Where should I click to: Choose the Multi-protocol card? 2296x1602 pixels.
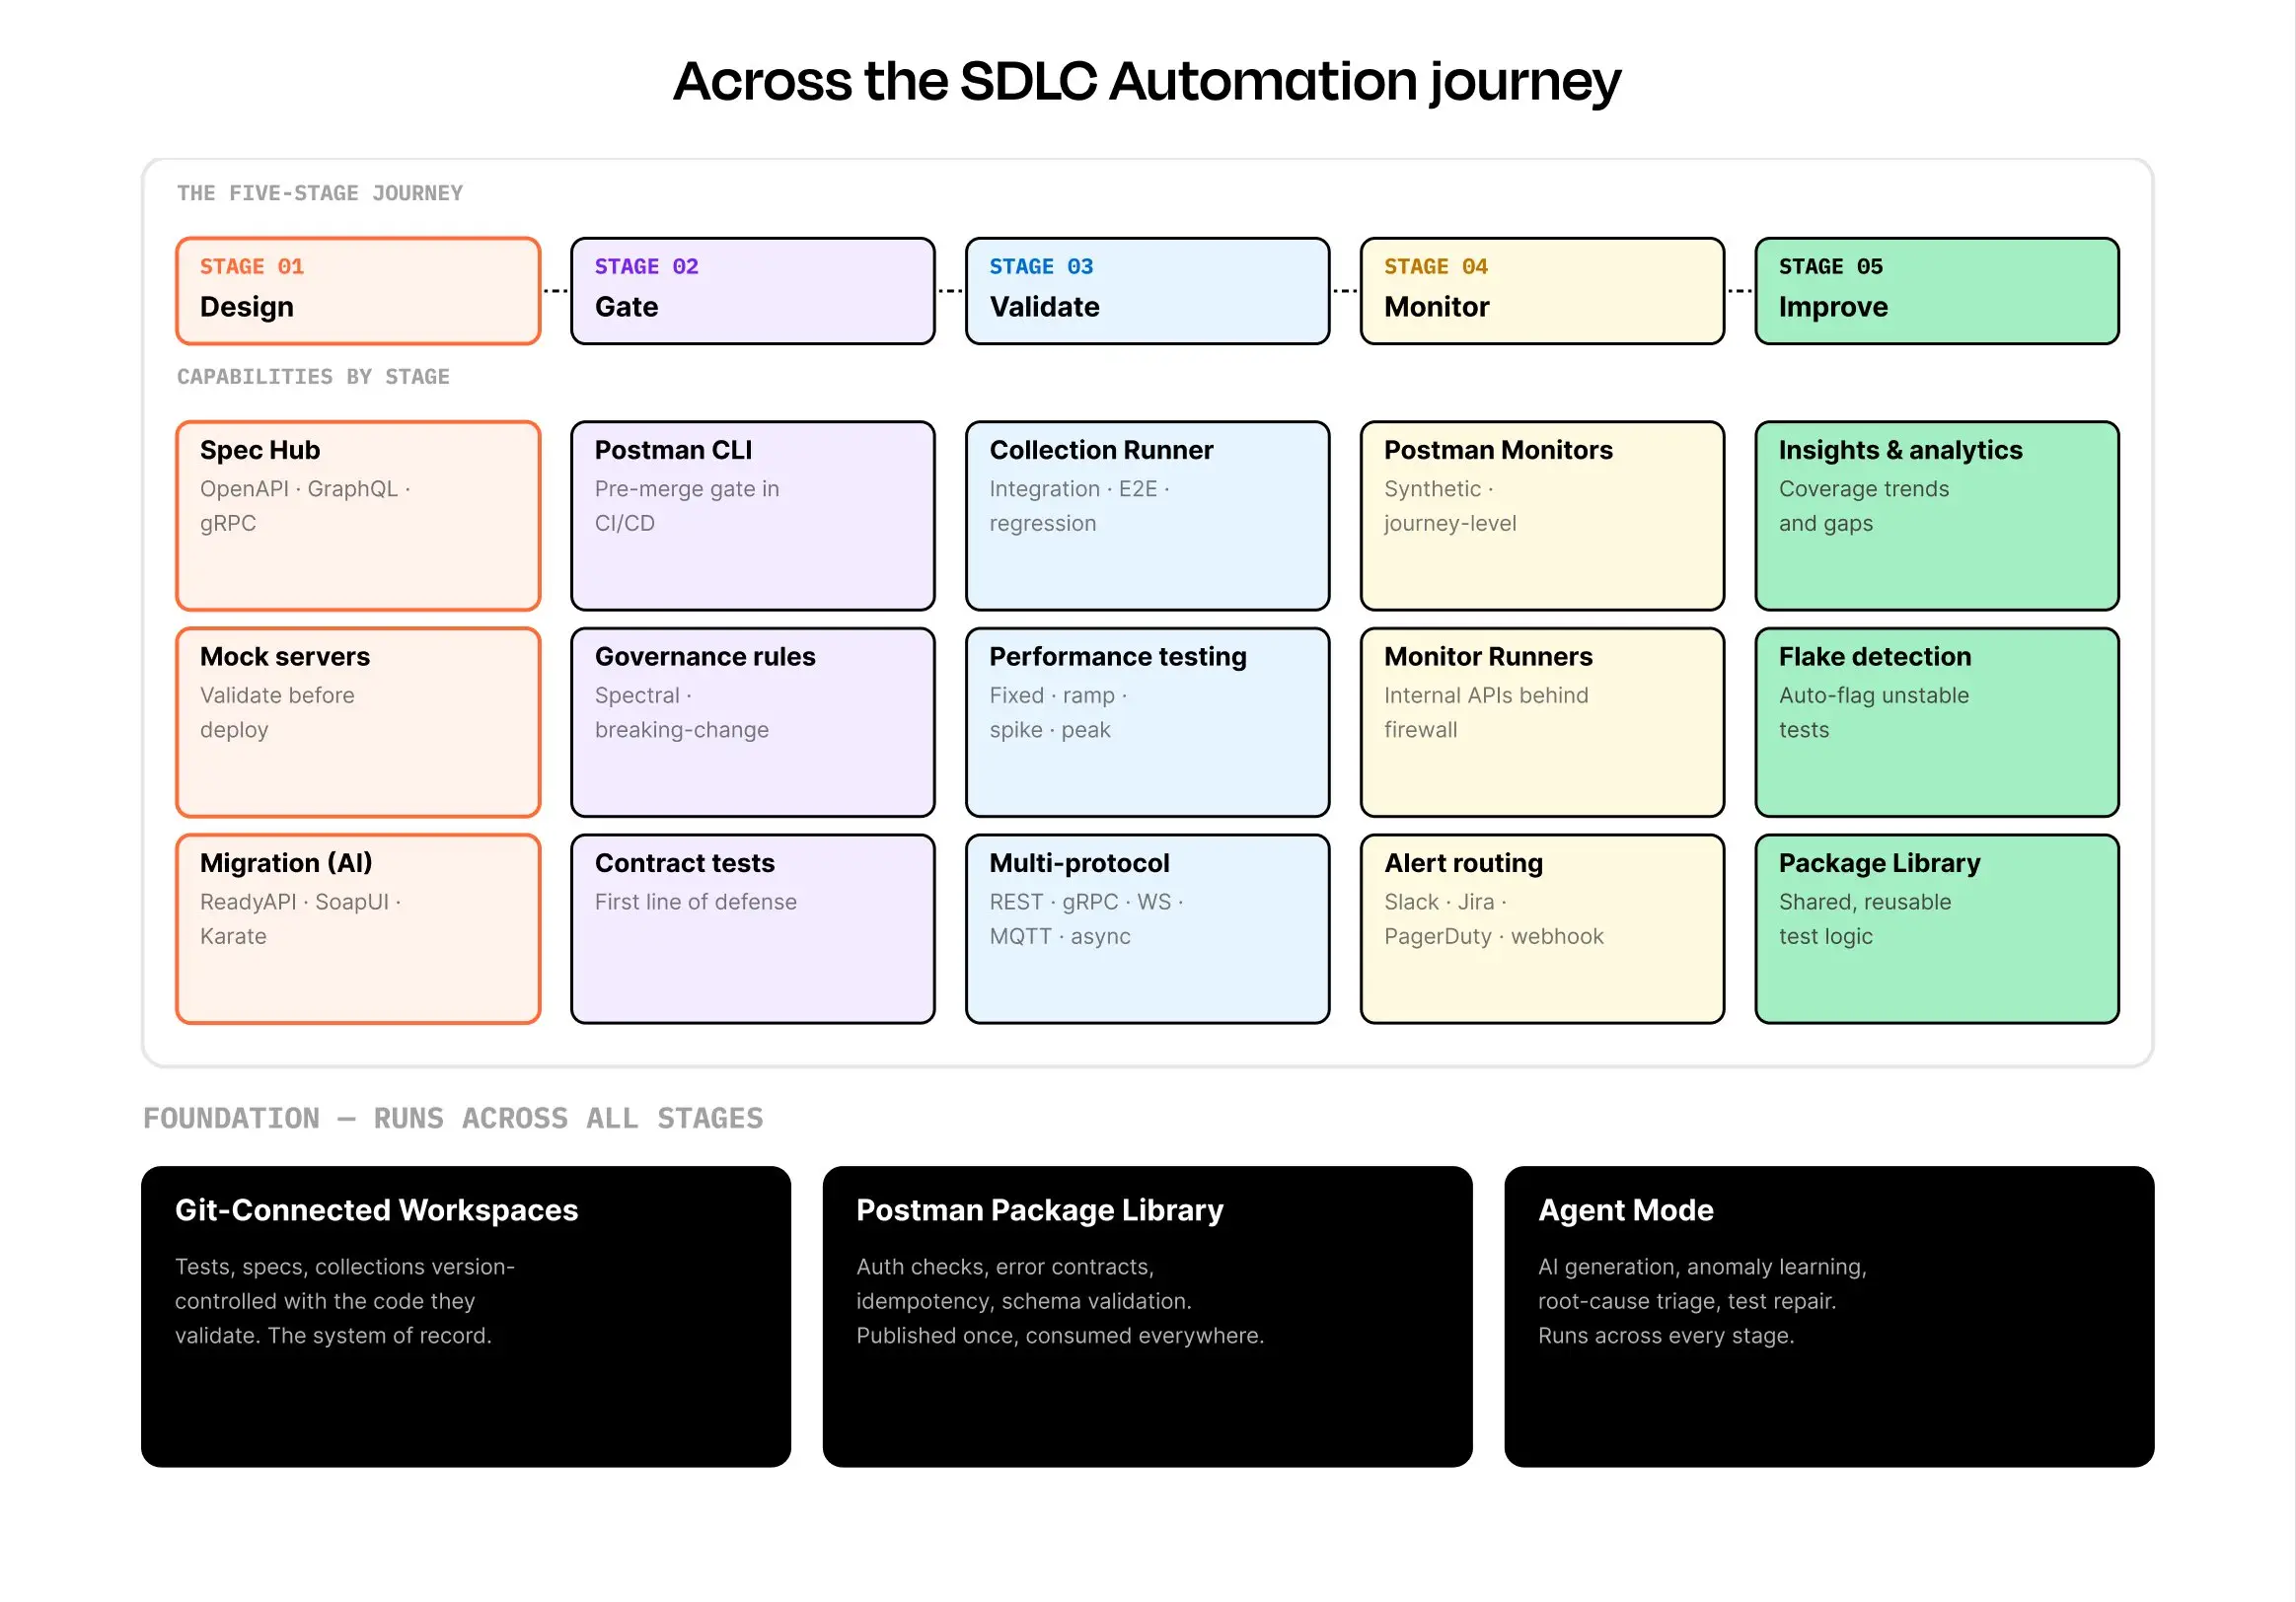tap(1148, 929)
